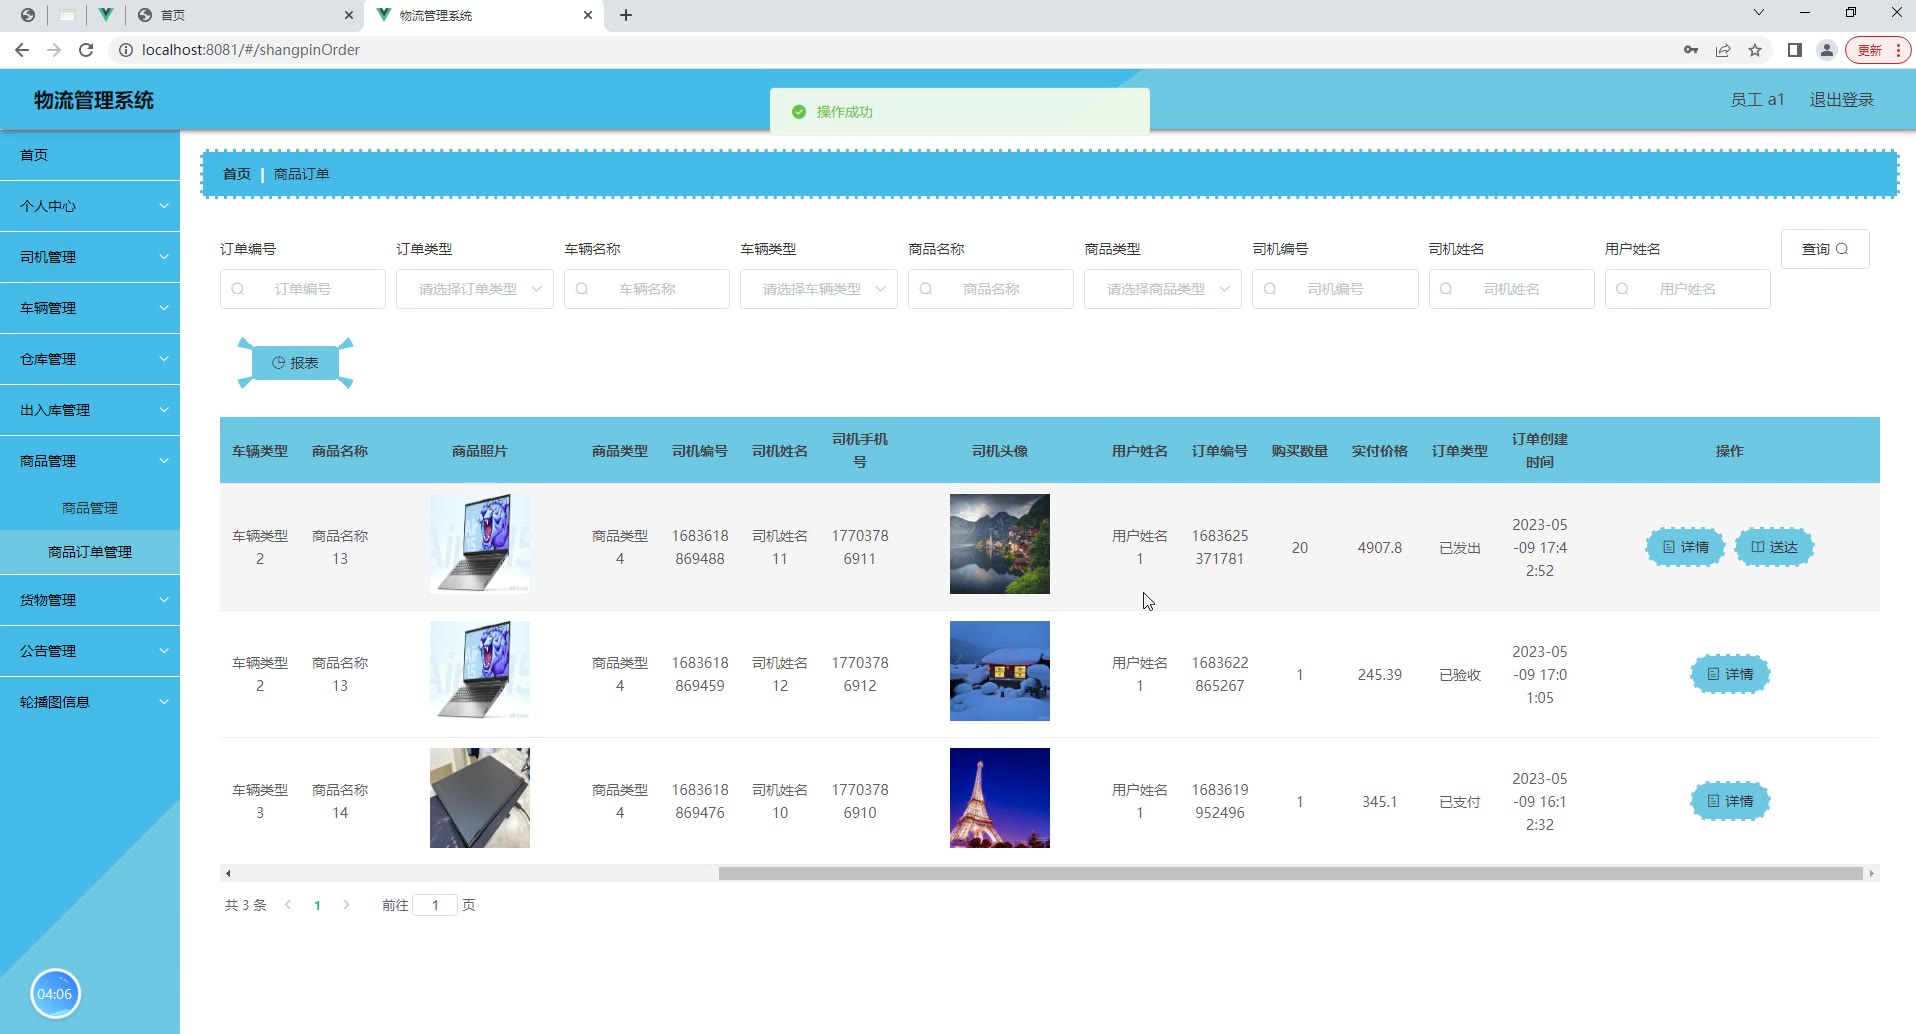The width and height of the screenshot is (1916, 1034).
Task: Click price 4907.8 in first row
Action: pos(1380,548)
